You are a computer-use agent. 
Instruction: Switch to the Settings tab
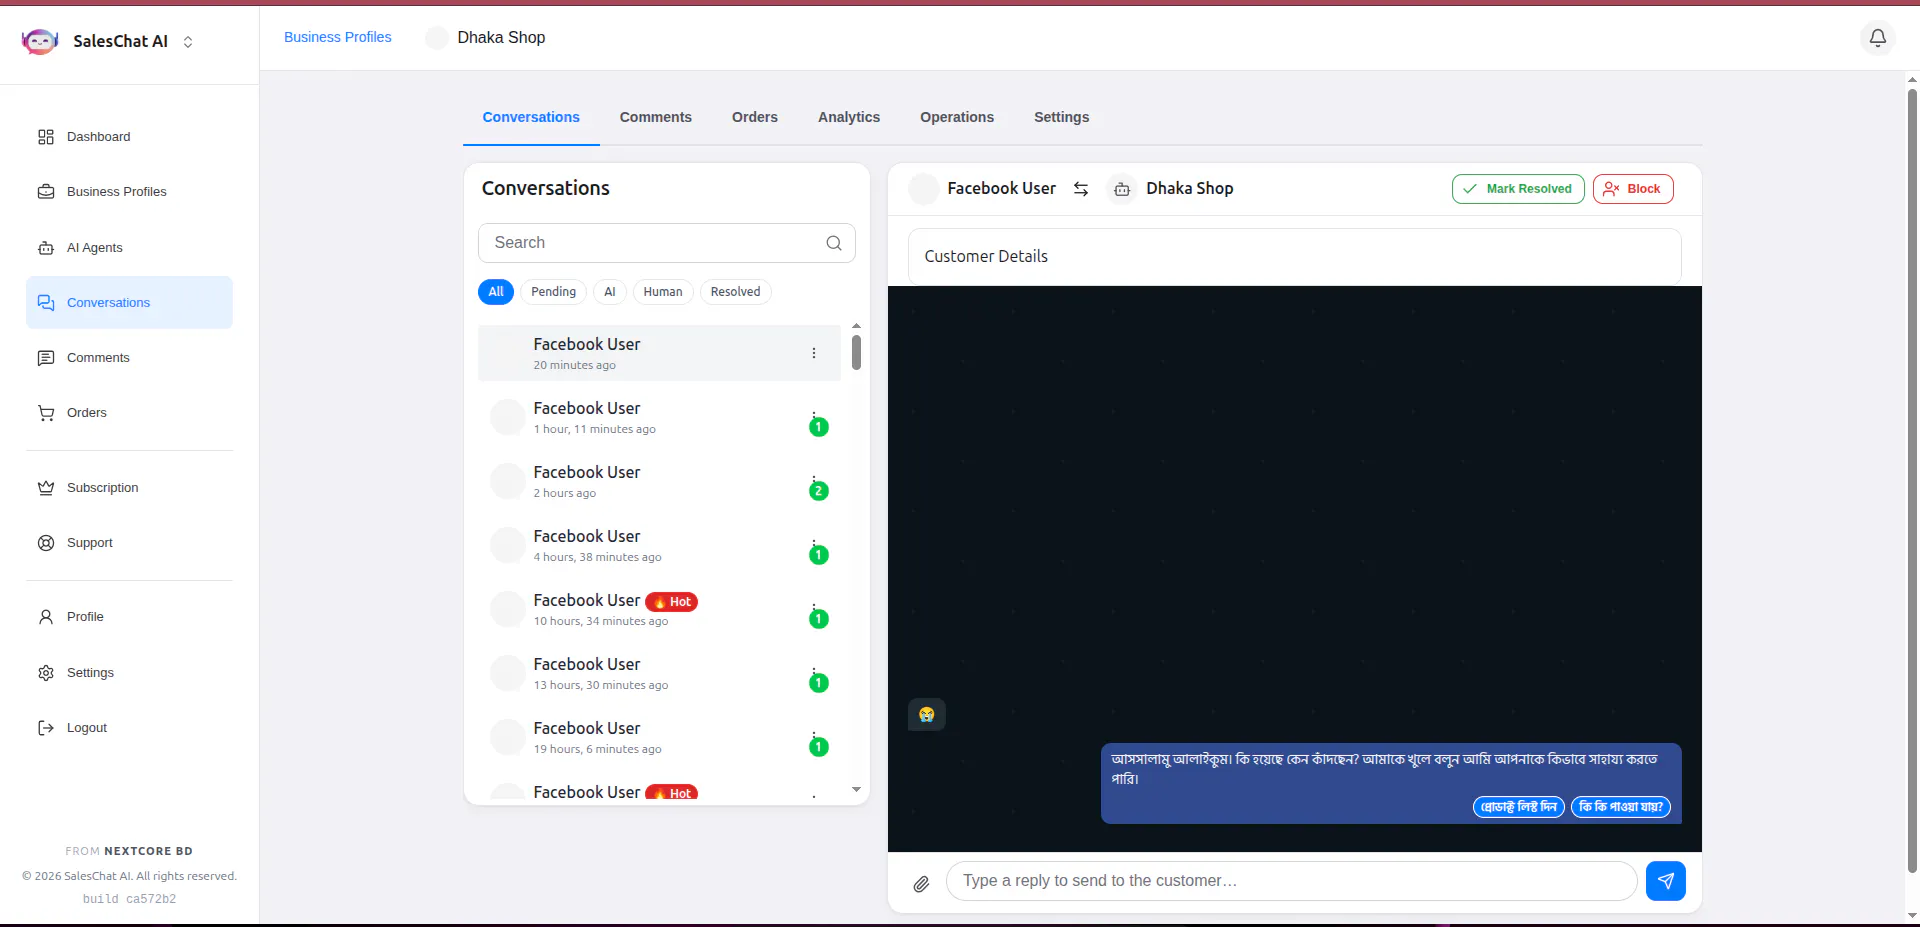pyautogui.click(x=1062, y=117)
